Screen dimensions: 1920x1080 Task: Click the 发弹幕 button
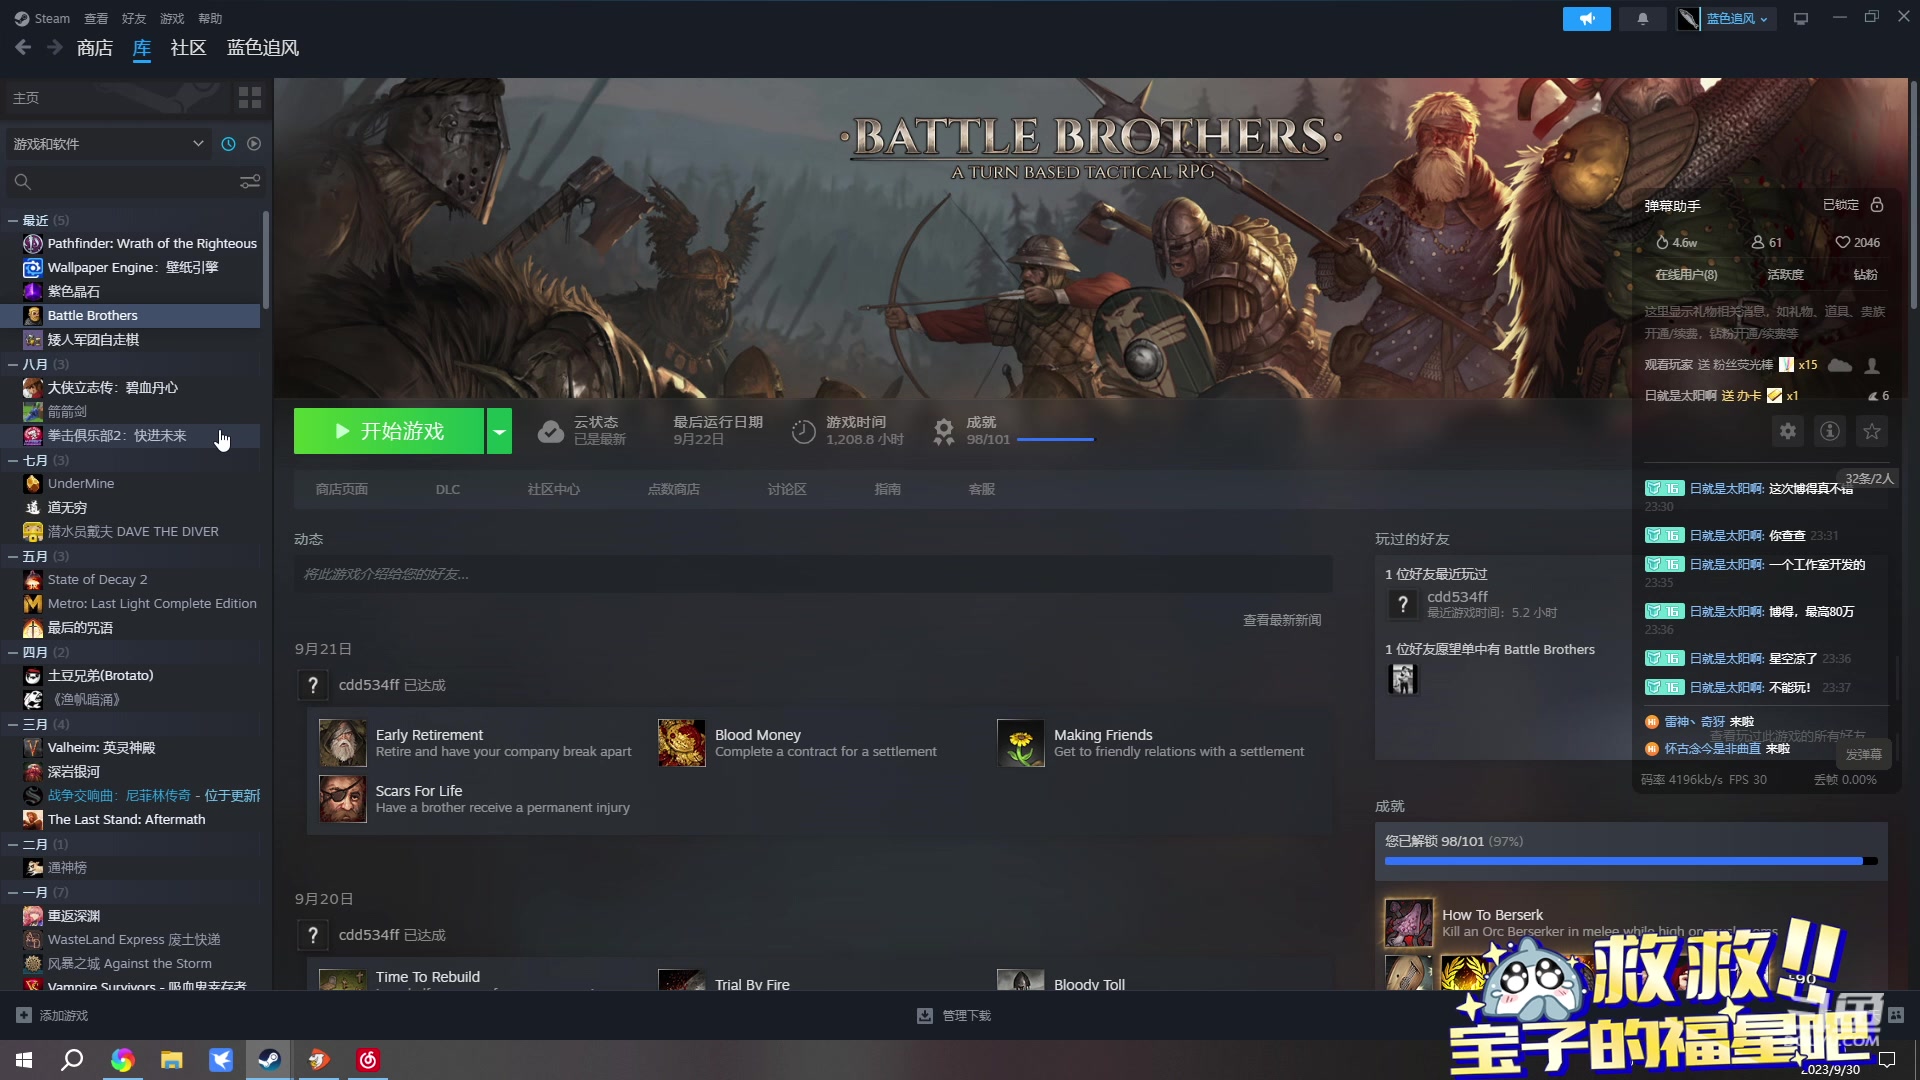tap(1864, 754)
